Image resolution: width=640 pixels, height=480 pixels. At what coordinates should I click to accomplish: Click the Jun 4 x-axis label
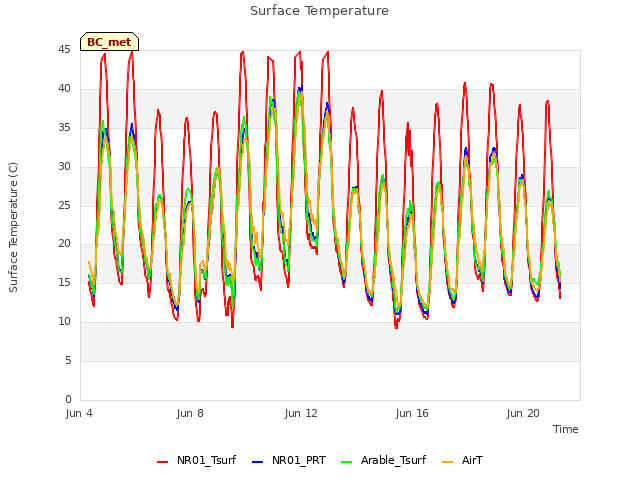tap(79, 413)
